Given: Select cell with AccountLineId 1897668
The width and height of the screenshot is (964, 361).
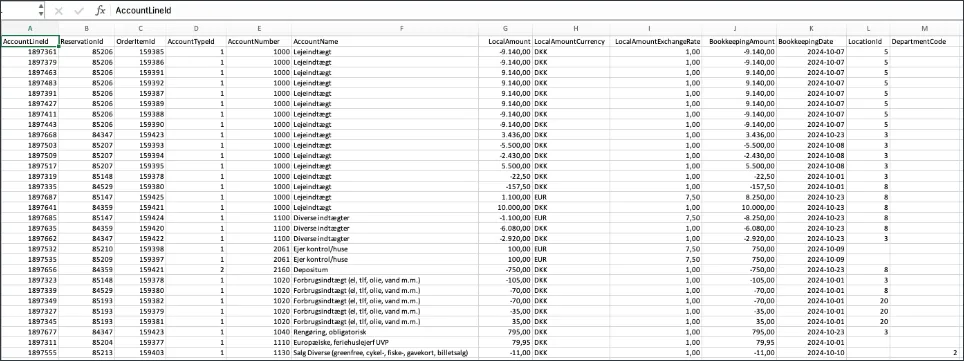Looking at the screenshot, I should tap(30, 134).
